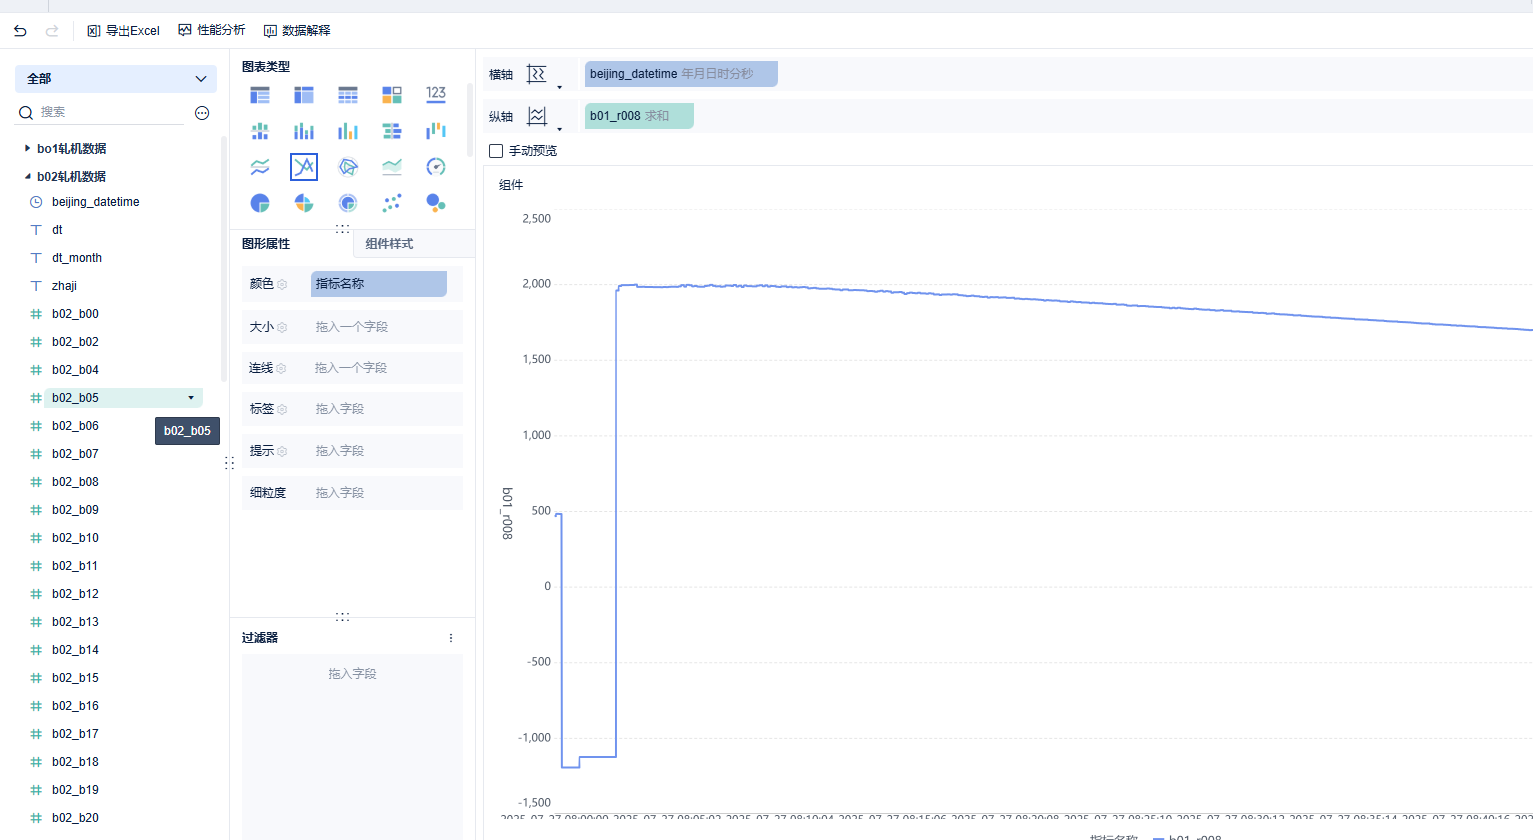Open 数据解释 data interpretation
Screen dimensions: 1533x840
point(297,31)
